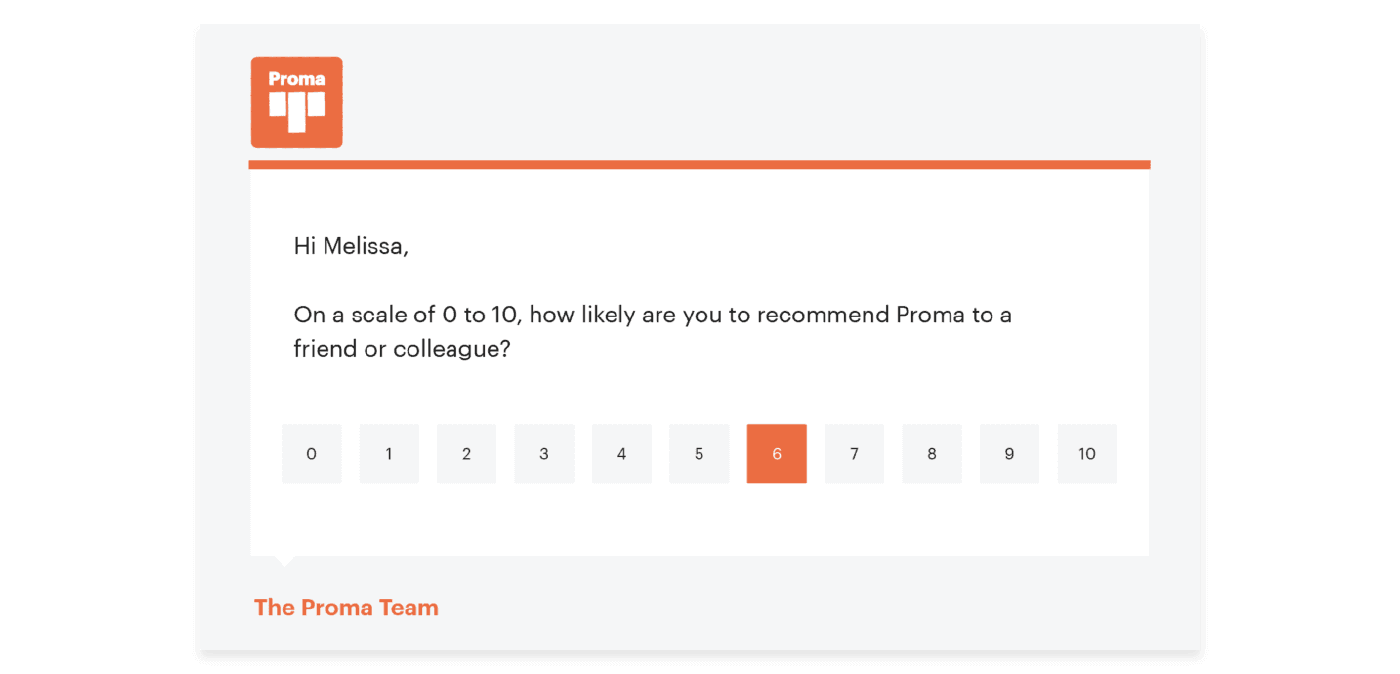Select rating 1 on the survey scale
The height and width of the screenshot is (674, 1400).
point(389,453)
